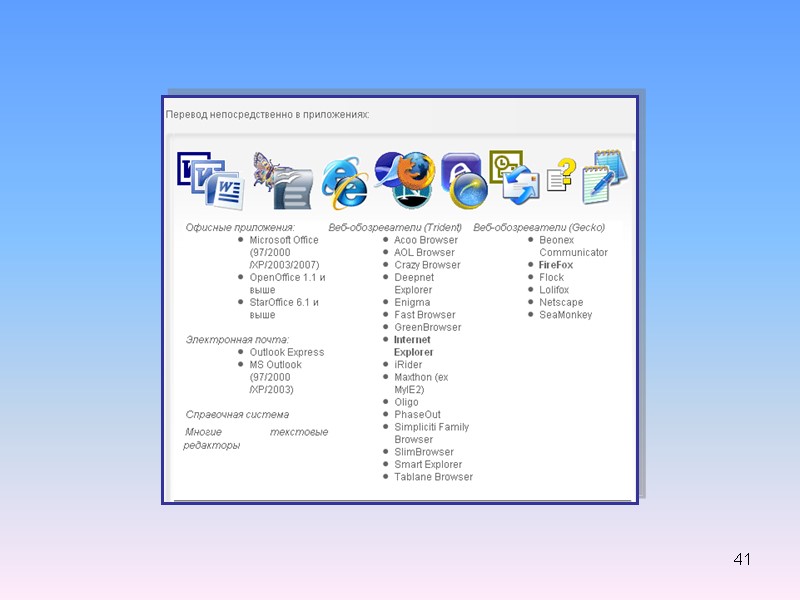Select 'Smart Explorer' entry

428,464
